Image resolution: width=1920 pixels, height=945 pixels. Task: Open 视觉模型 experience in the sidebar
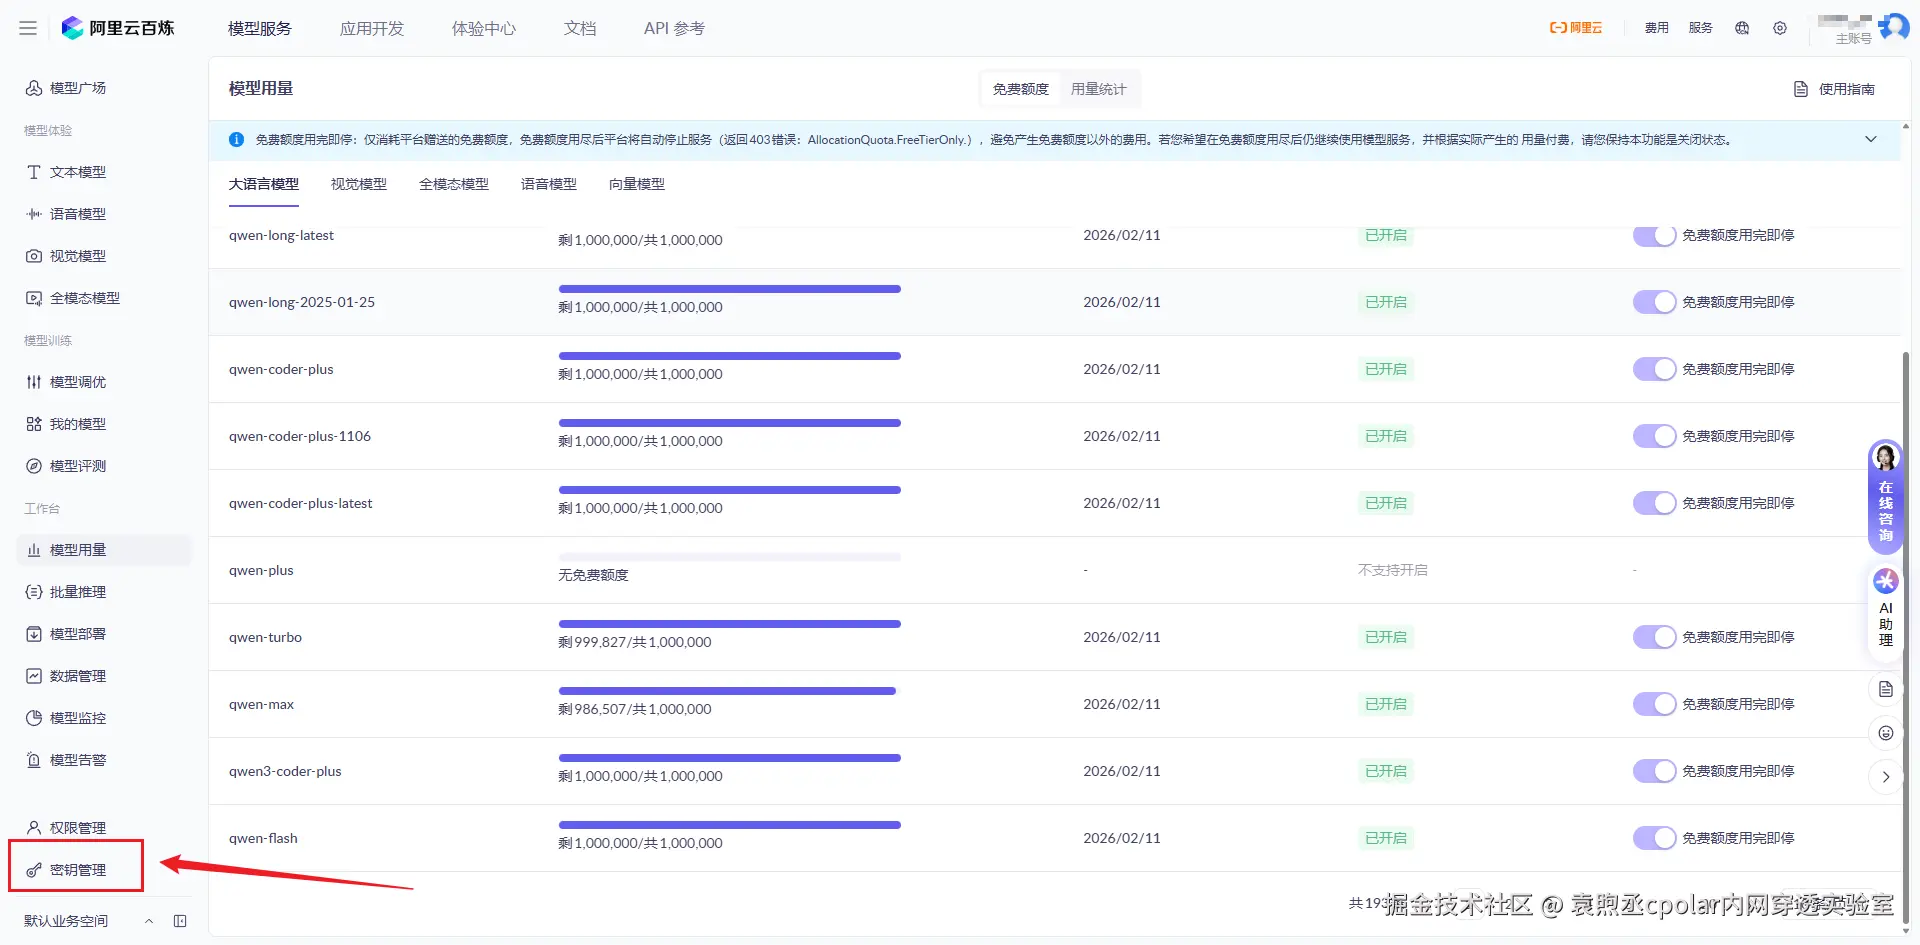coord(78,256)
